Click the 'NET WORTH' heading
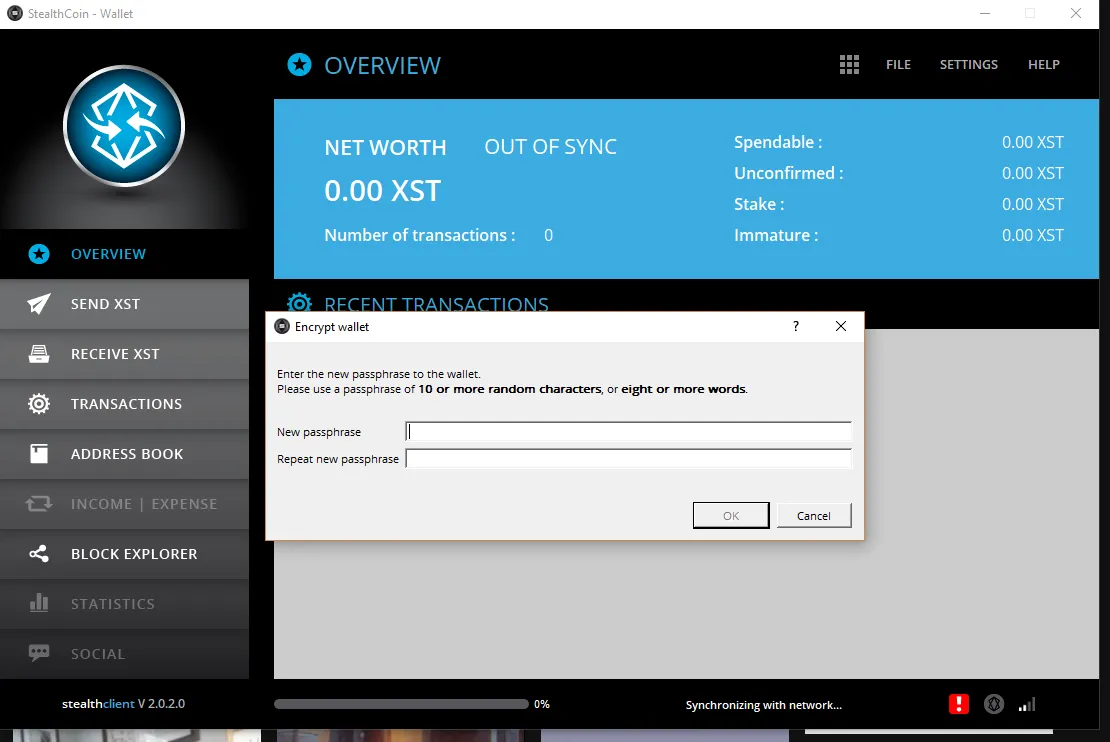Image resolution: width=1110 pixels, height=742 pixels. (385, 147)
